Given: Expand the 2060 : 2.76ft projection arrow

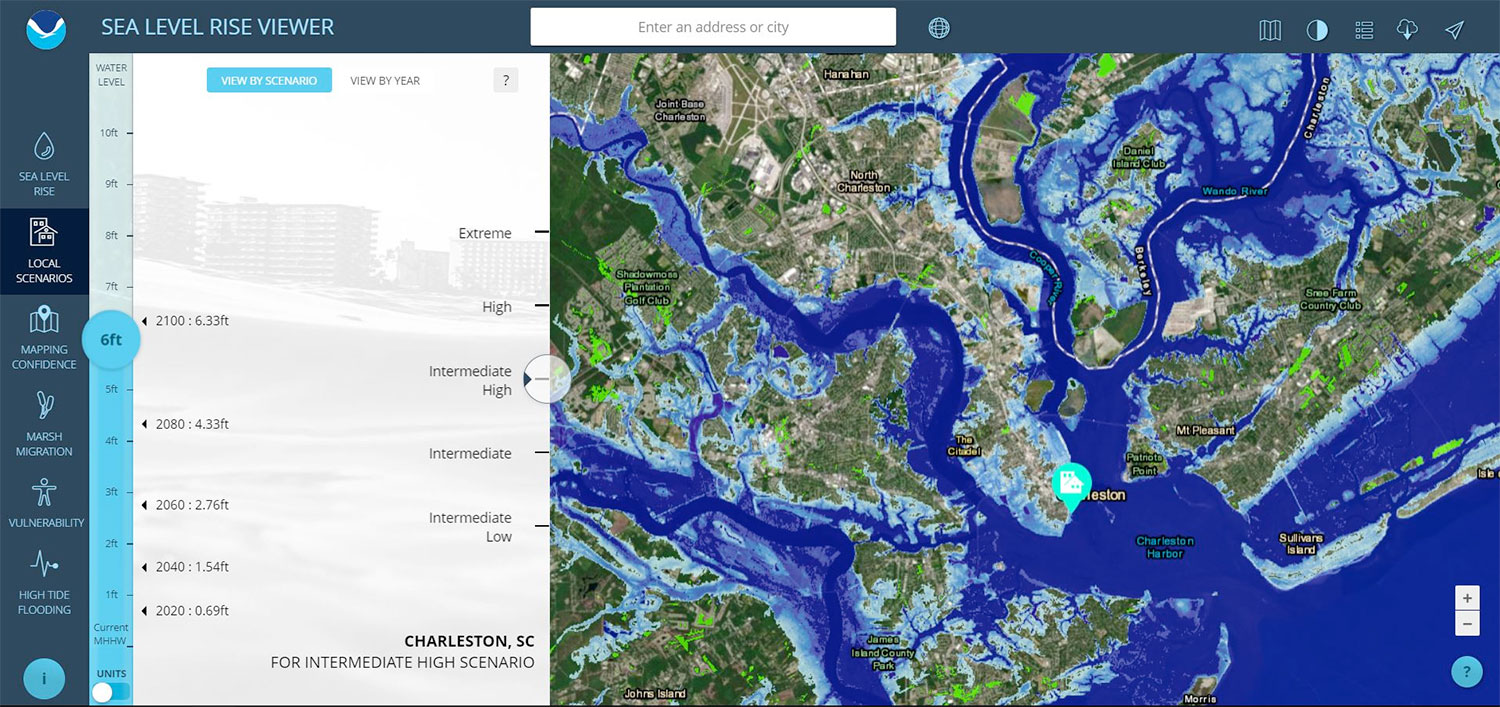Looking at the screenshot, I should pos(144,505).
